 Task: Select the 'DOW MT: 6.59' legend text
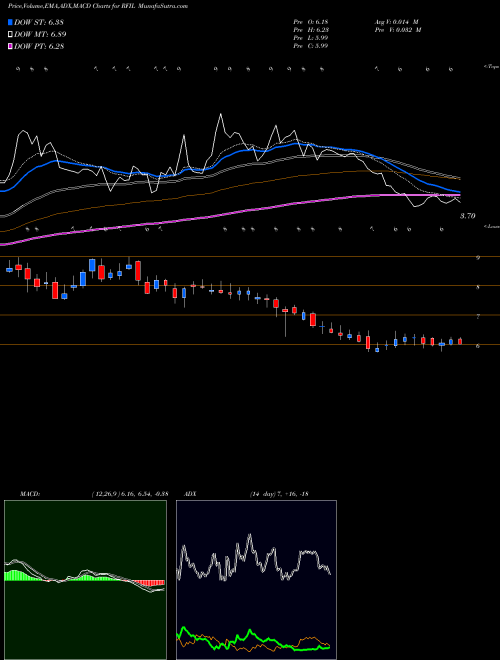pyautogui.click(x=40, y=35)
